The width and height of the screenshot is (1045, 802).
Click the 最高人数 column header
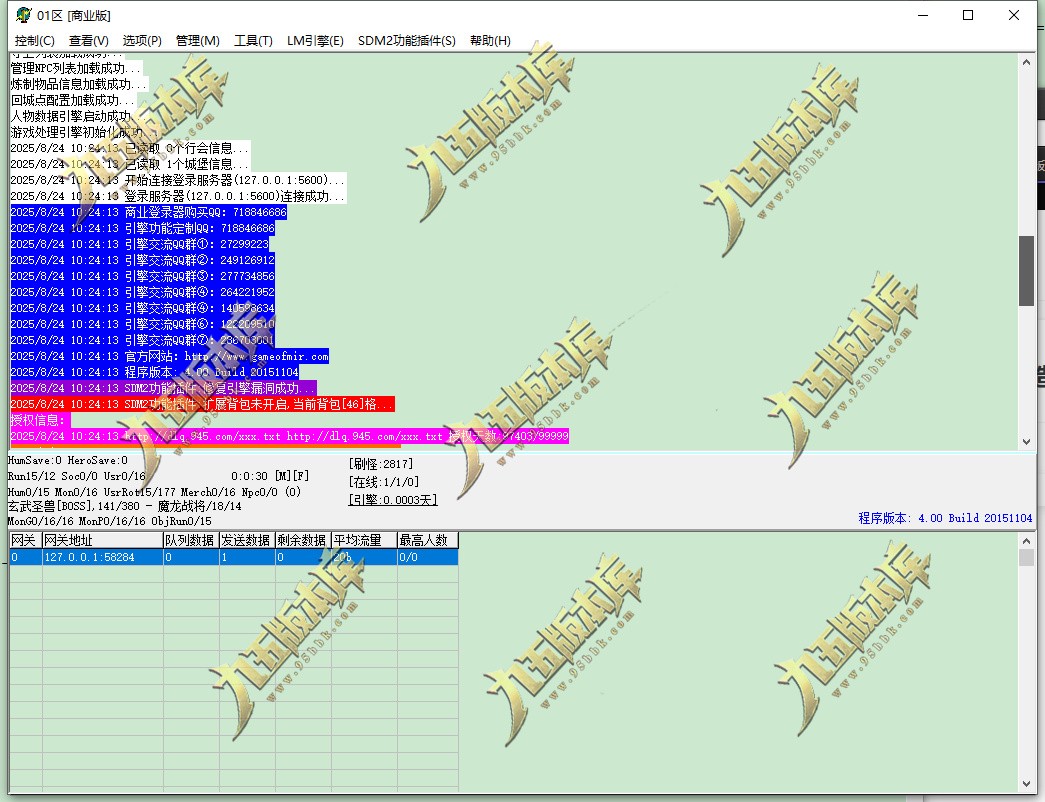(427, 540)
